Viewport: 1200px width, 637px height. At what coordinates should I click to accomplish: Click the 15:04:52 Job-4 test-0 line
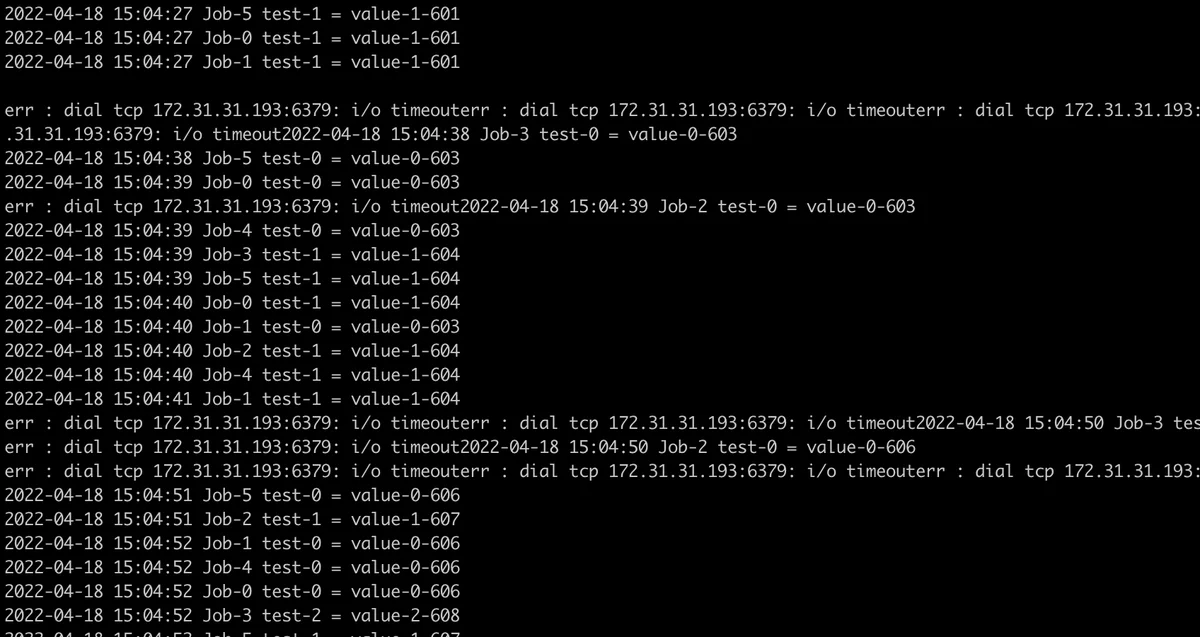(232, 566)
